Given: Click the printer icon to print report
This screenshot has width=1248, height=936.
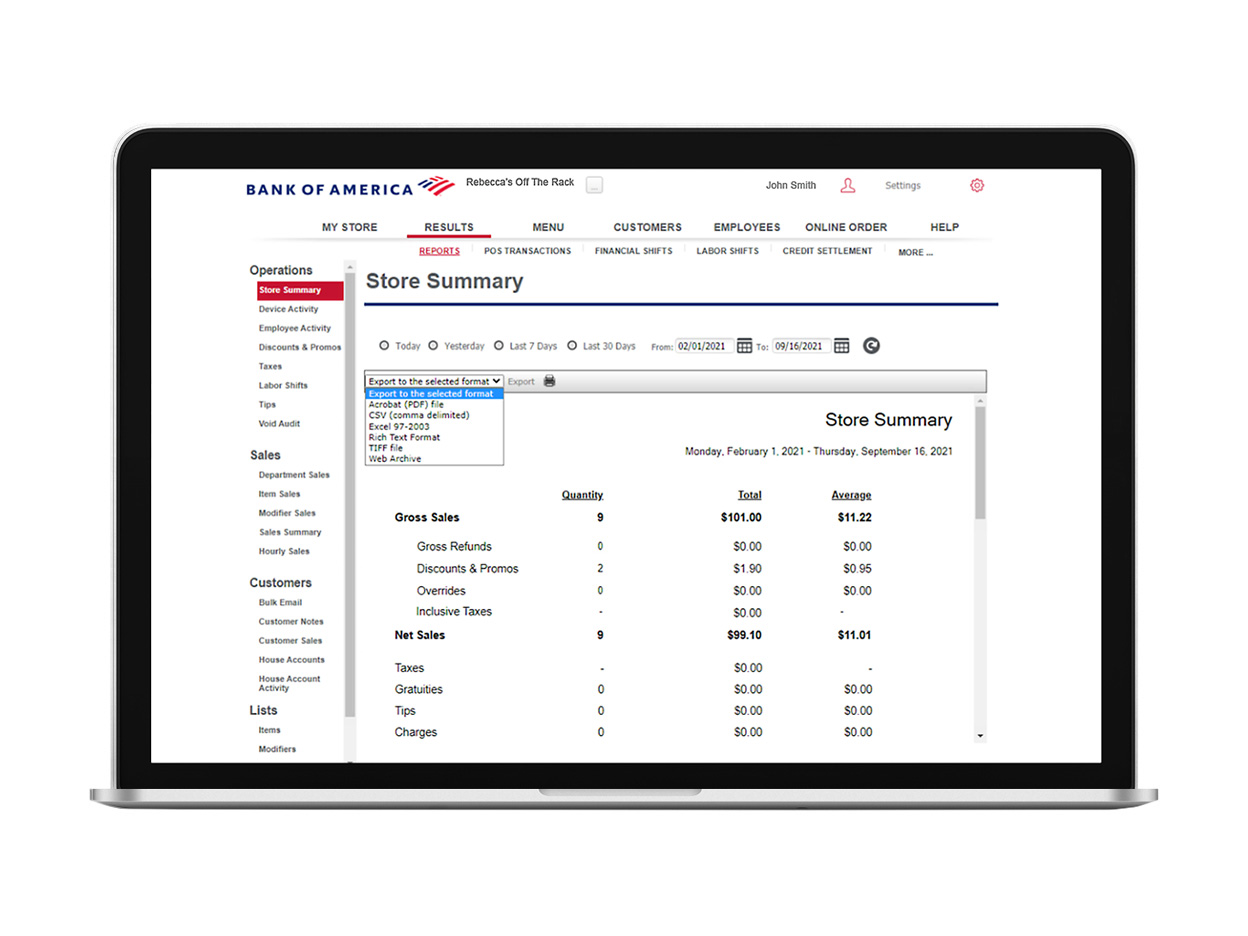Looking at the screenshot, I should [x=549, y=381].
